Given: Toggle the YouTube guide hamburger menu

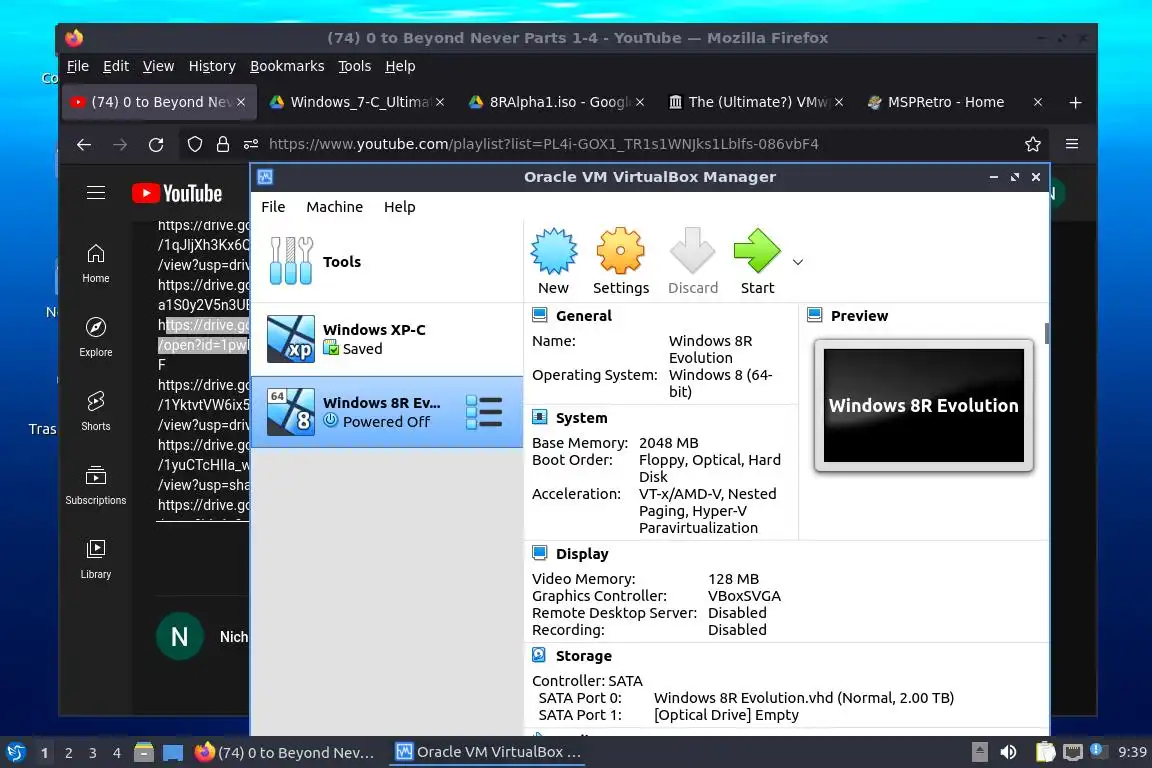Looking at the screenshot, I should (96, 193).
